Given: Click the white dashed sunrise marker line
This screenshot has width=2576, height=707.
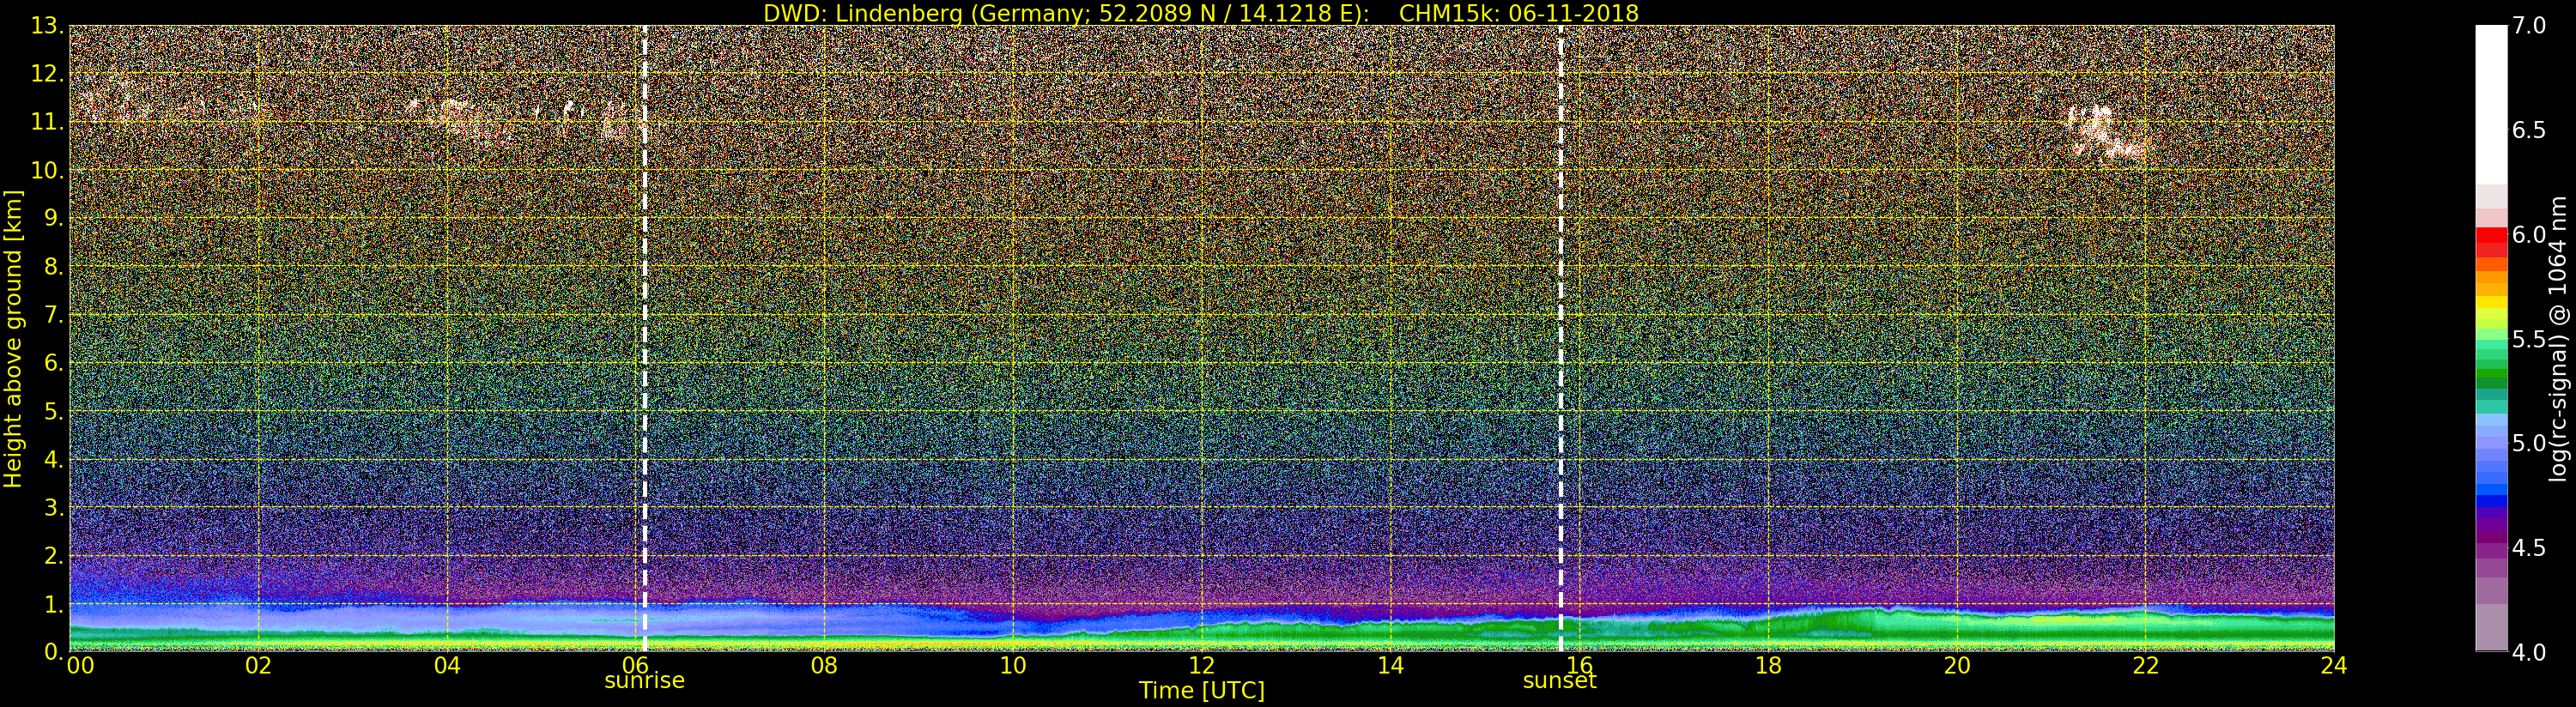Looking at the screenshot, I should pyautogui.click(x=644, y=338).
